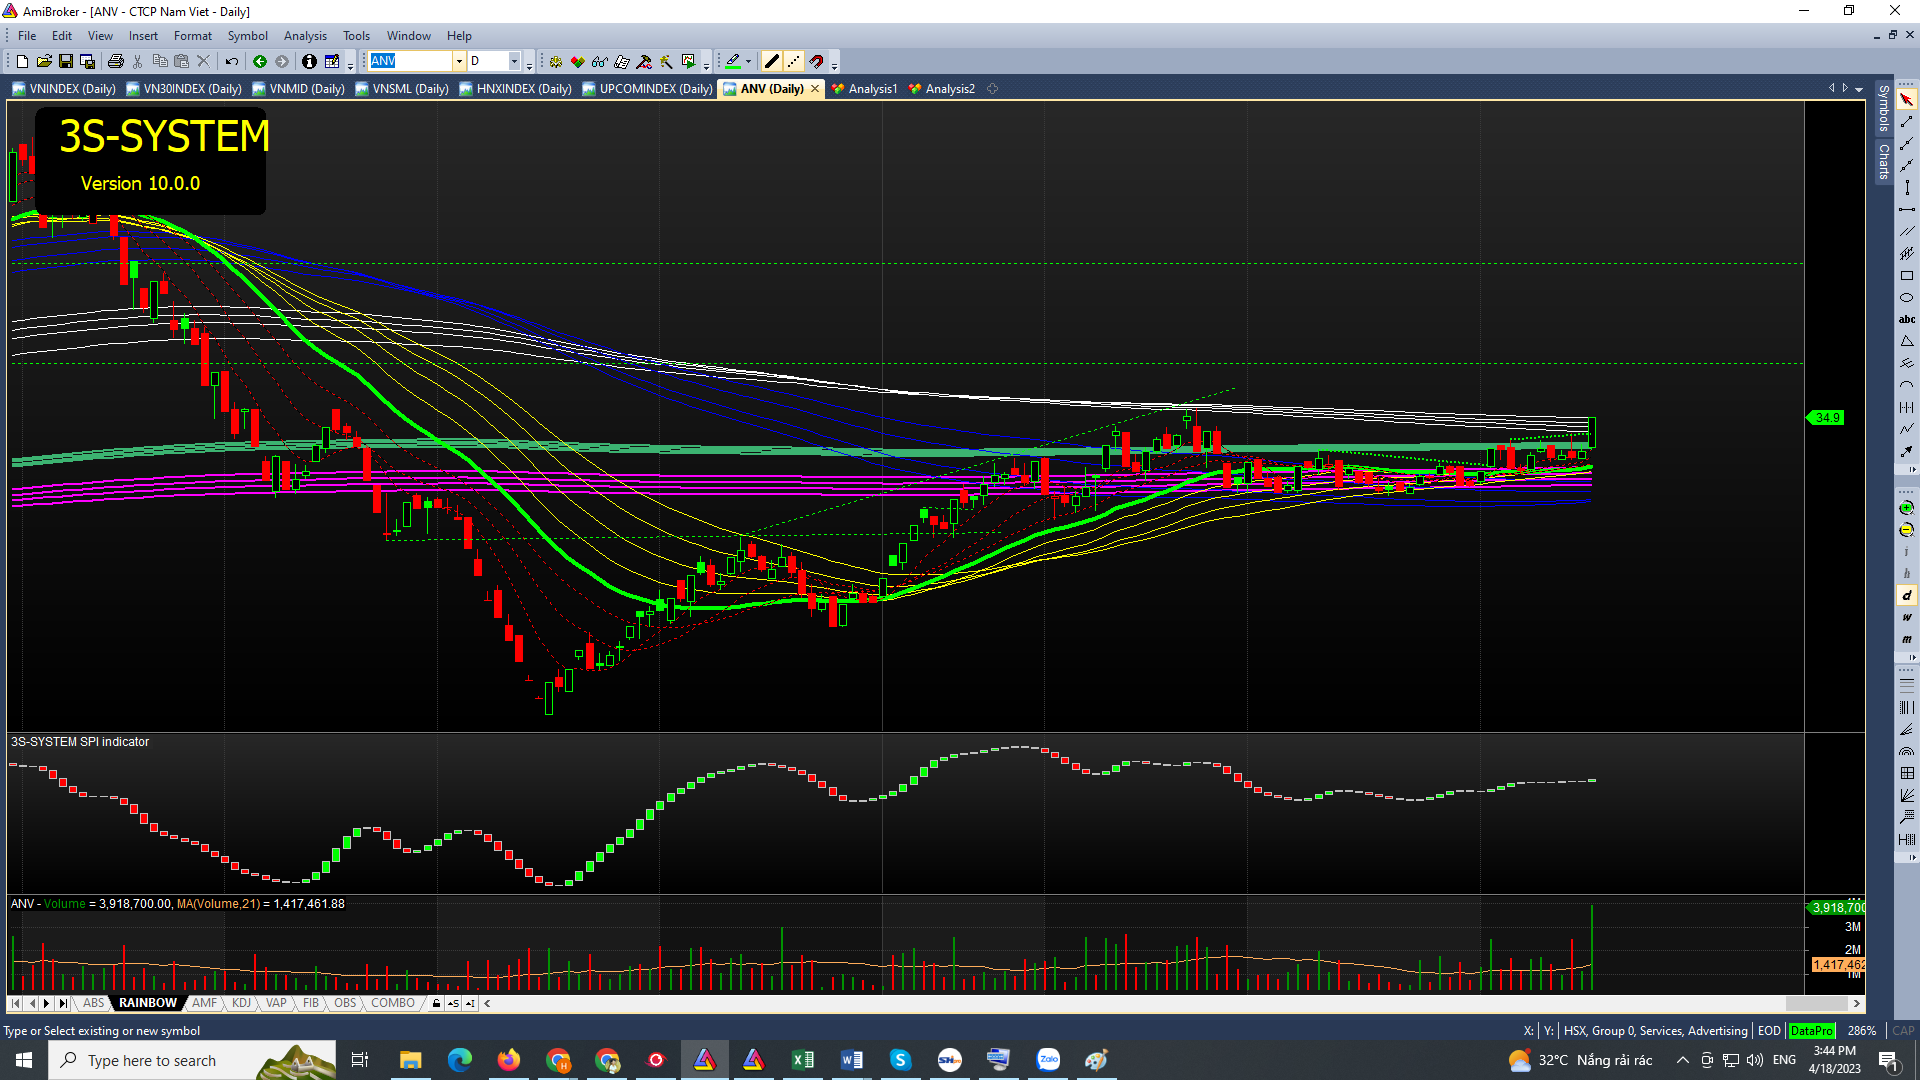Click the green back arrow icon
Screen dimensions: 1920x1080
260,62
